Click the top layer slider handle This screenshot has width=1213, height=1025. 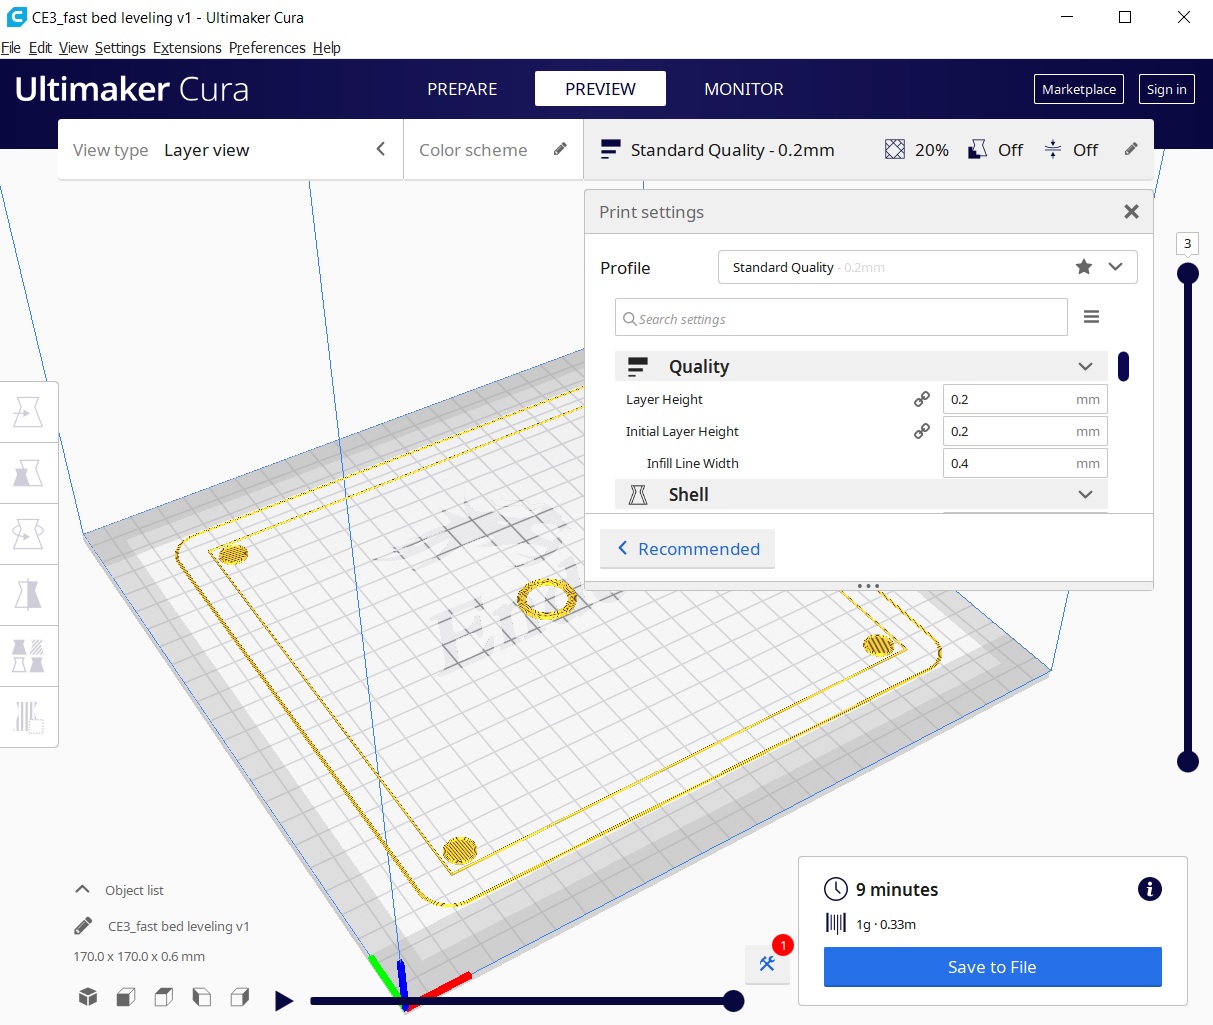1188,273
